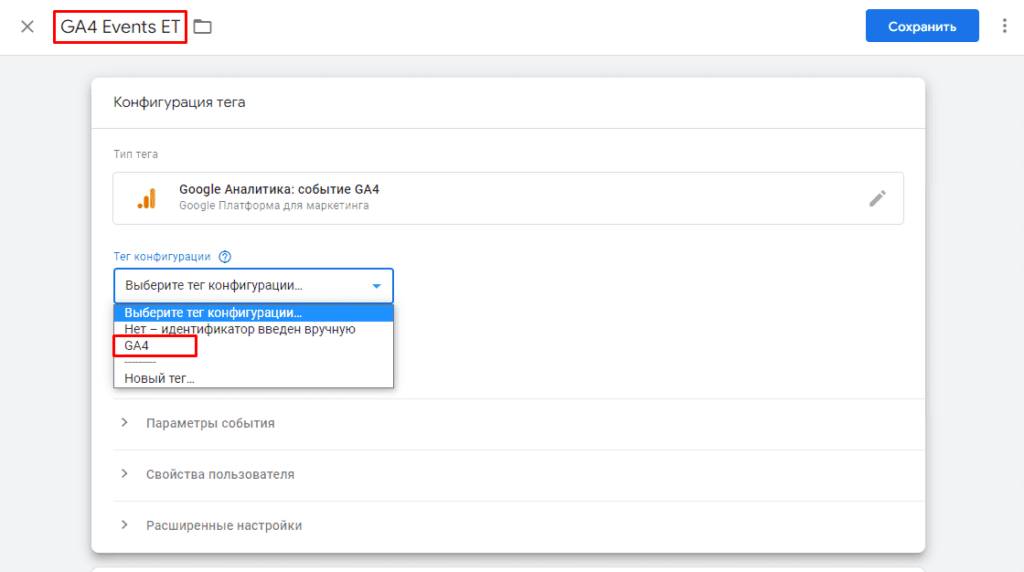The image size is (1024, 572).
Task: Choose the Новый тег… option
Action: point(253,378)
